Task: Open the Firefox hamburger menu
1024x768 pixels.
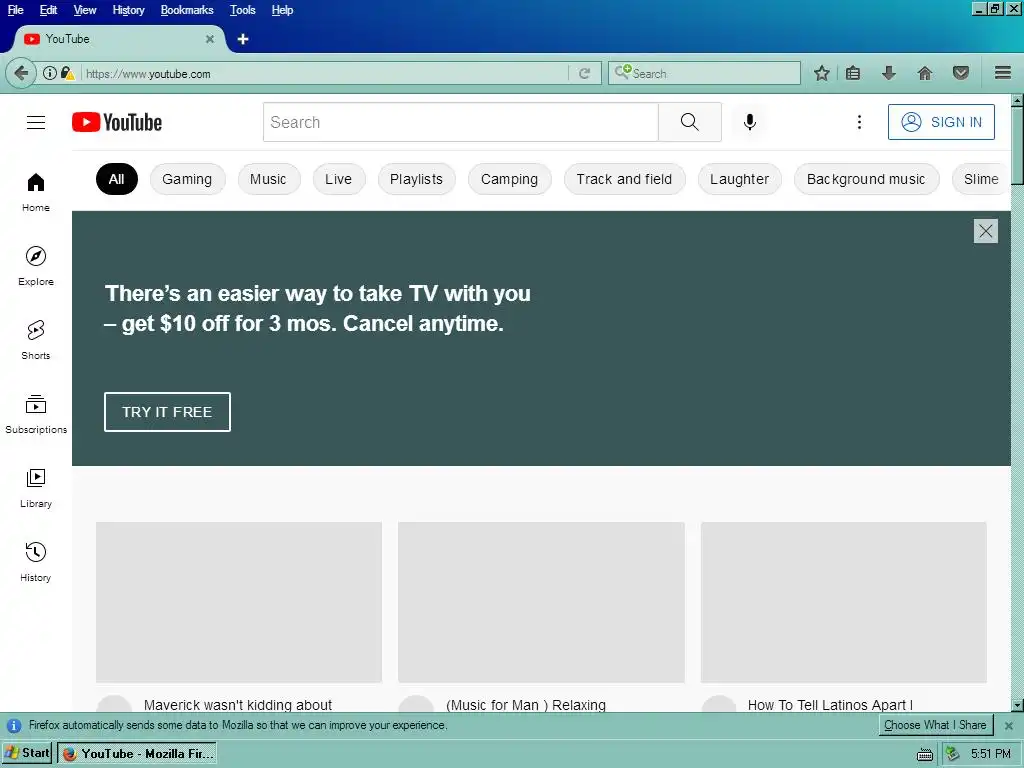Action: click(1003, 73)
